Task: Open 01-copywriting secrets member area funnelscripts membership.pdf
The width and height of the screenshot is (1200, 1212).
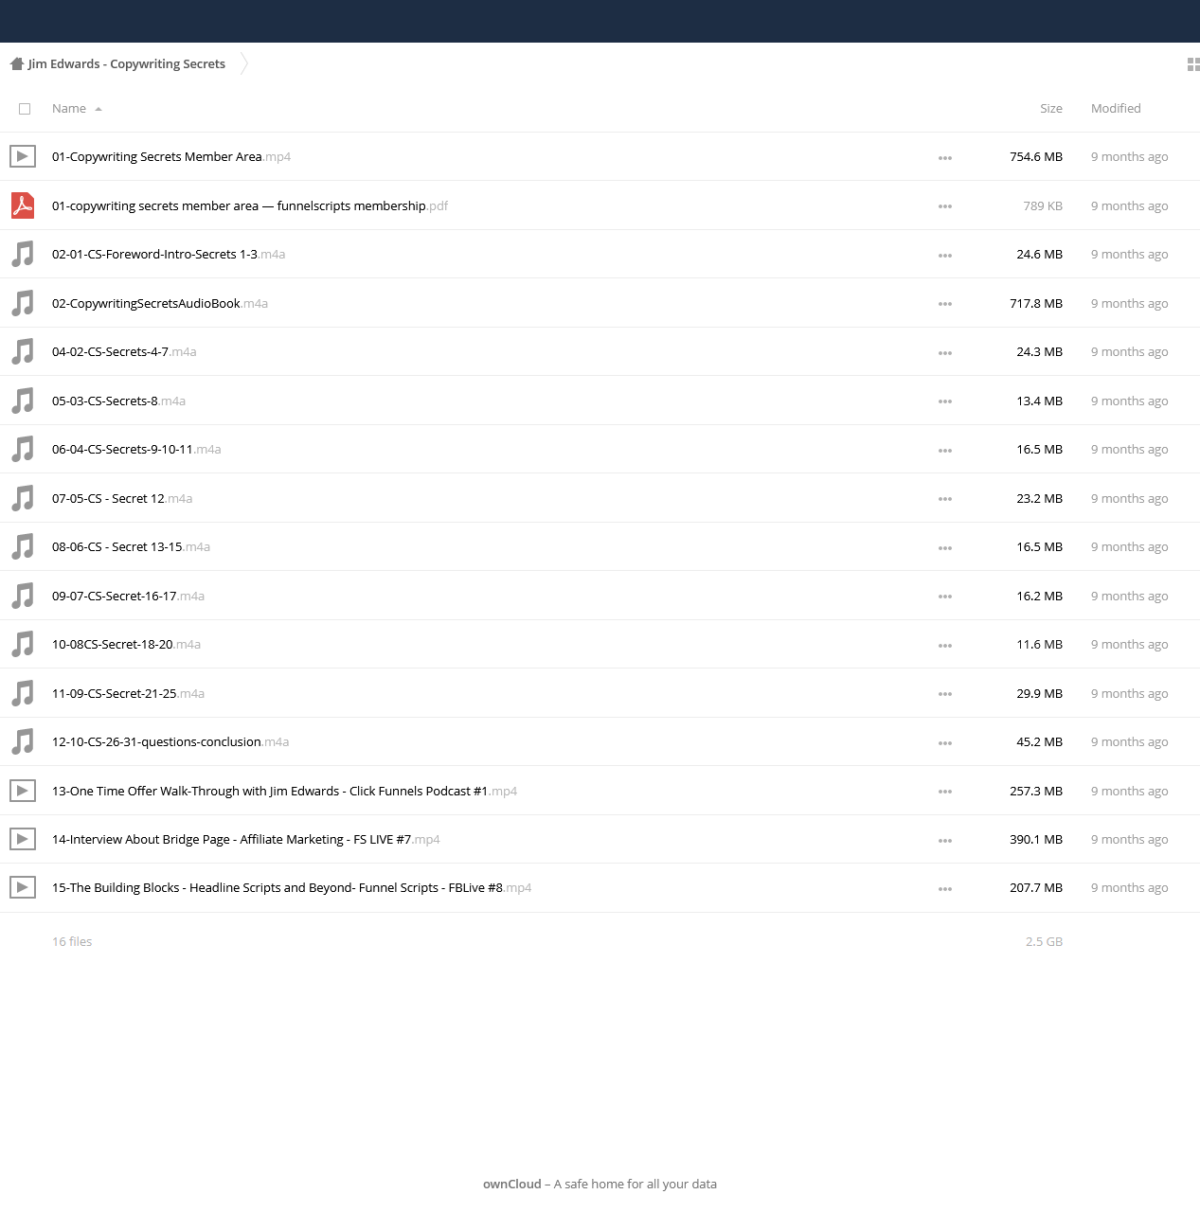Action: click(x=250, y=206)
